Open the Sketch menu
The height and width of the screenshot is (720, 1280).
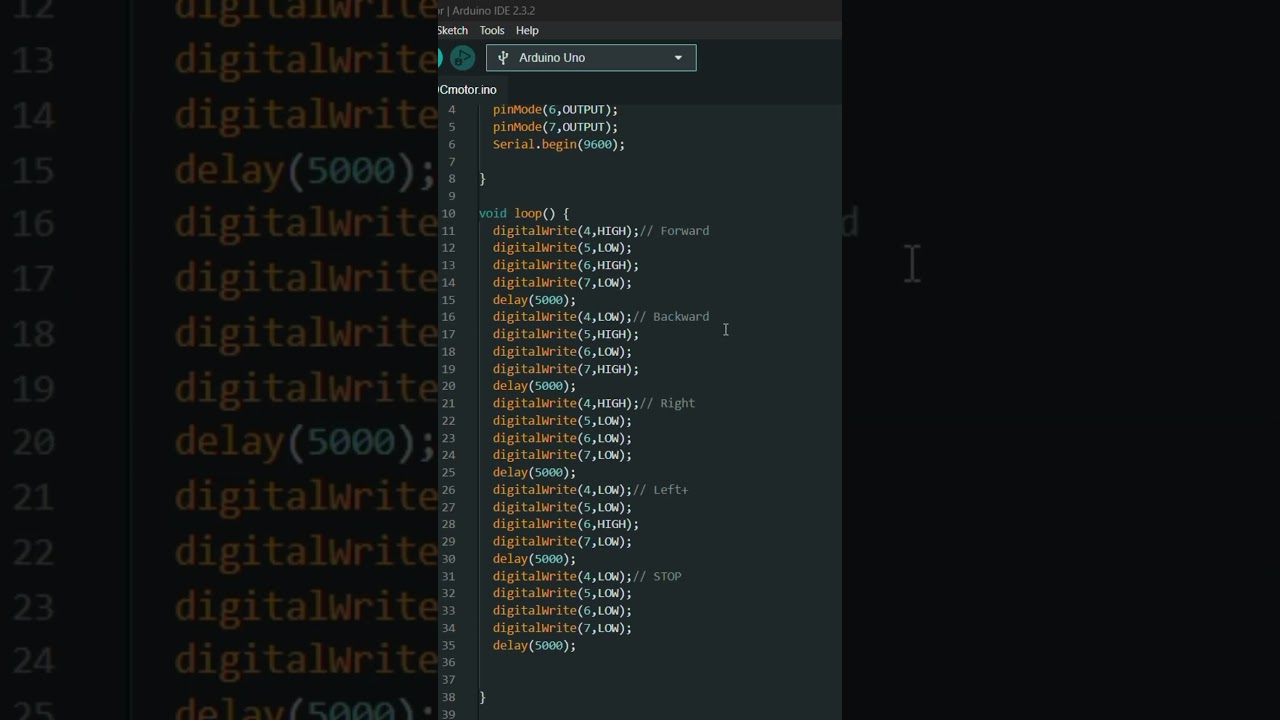452,30
